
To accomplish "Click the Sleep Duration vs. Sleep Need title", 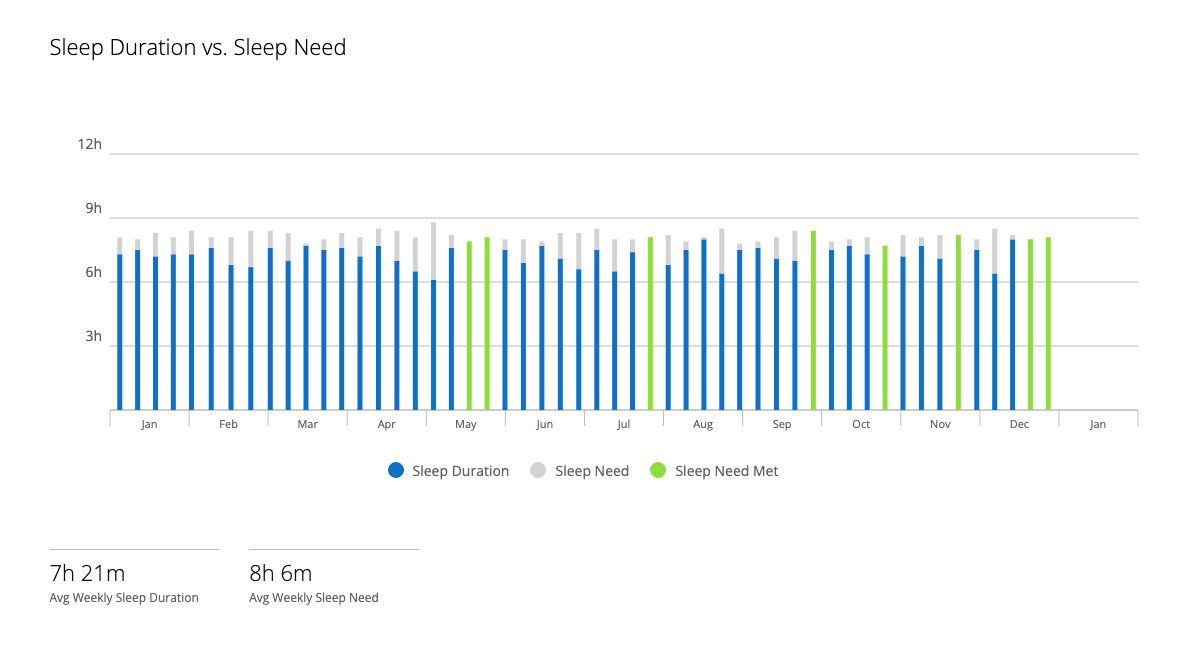I will (198, 48).
